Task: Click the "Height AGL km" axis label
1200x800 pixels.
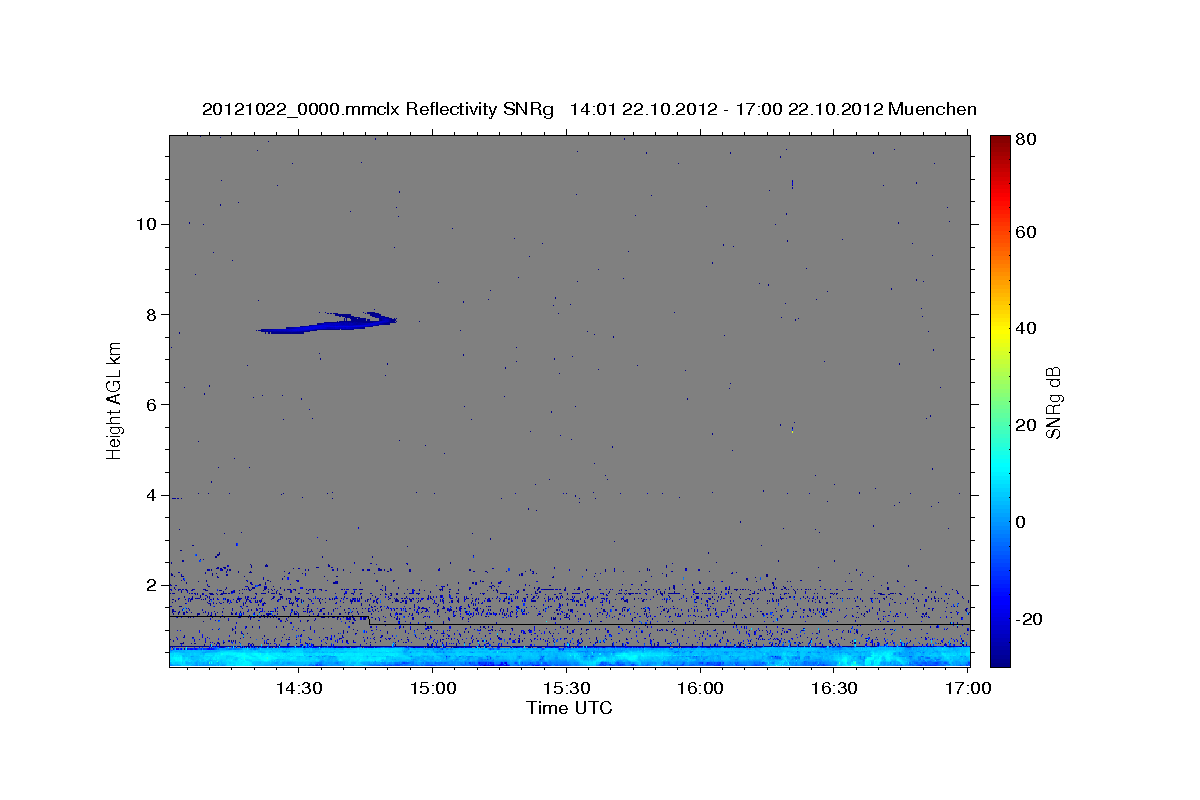Action: click(115, 401)
